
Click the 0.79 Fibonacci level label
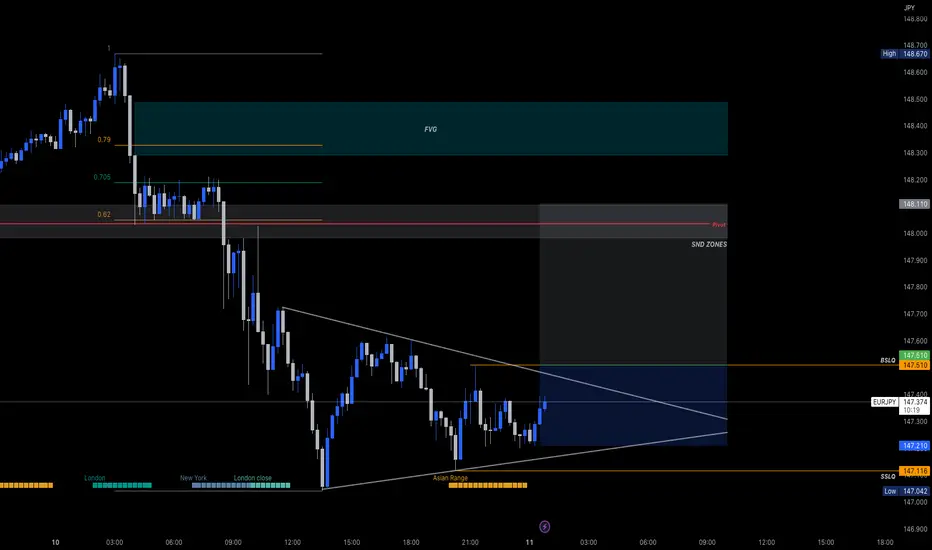[104, 140]
